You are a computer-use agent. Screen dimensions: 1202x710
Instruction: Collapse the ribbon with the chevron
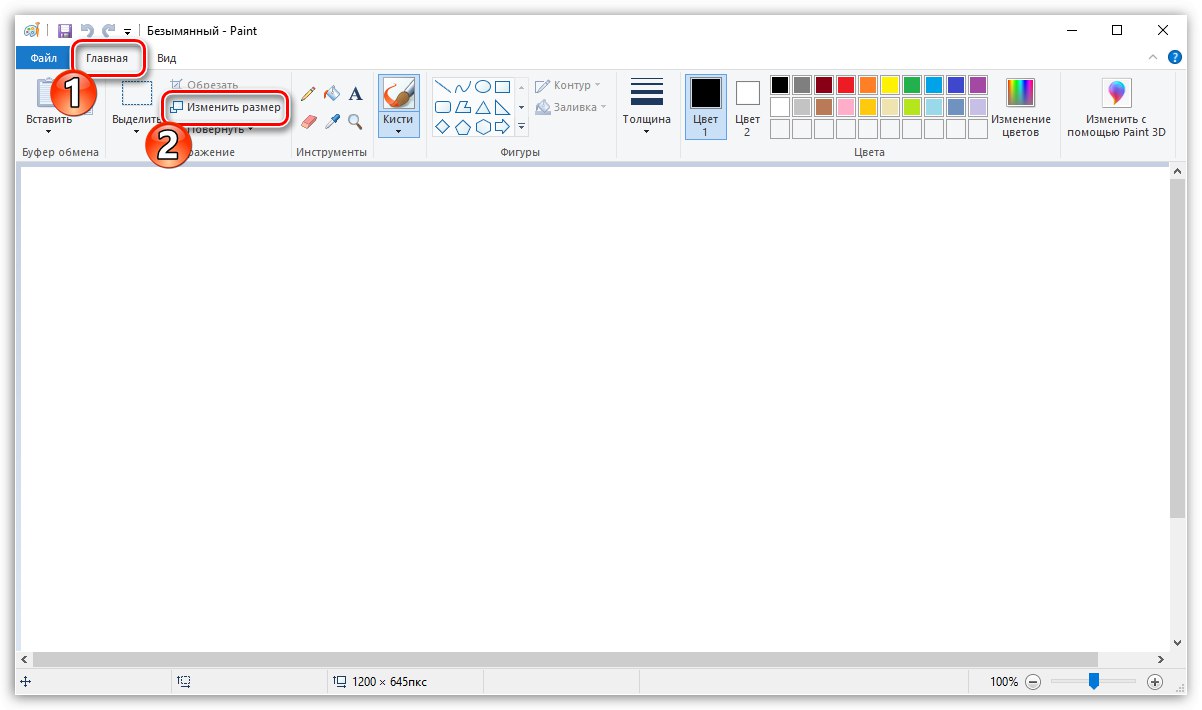coord(1152,58)
